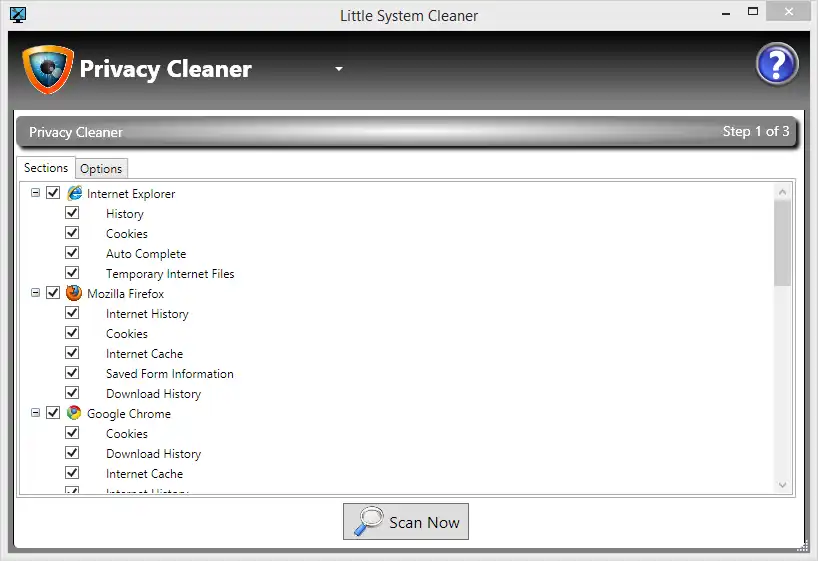Viewport: 818px width, 561px height.
Task: Click the vertical scrollbar thumb
Action: [782, 243]
